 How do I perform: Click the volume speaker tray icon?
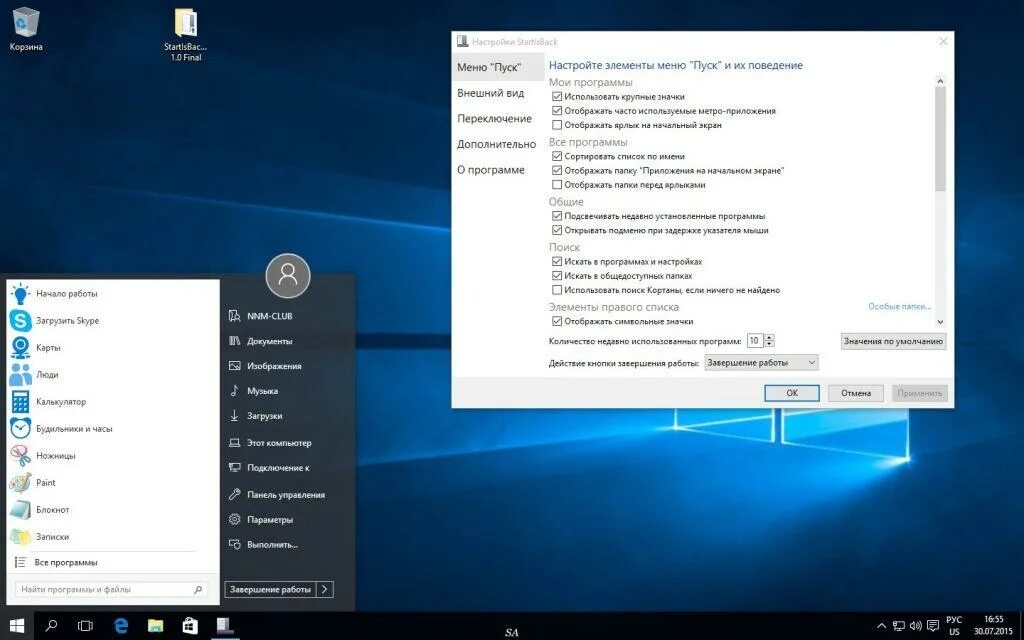pos(915,626)
